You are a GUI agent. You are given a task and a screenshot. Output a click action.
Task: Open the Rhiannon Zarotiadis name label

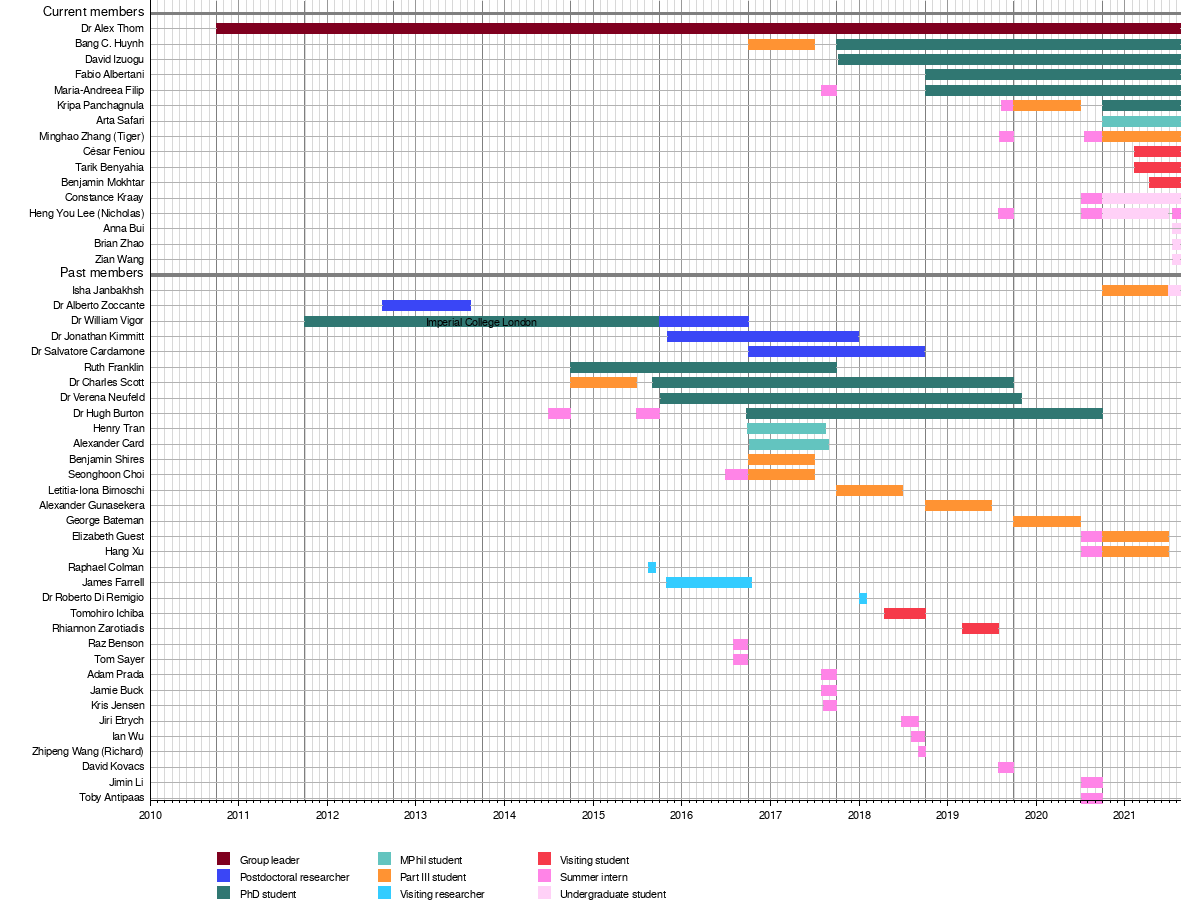(x=98, y=628)
